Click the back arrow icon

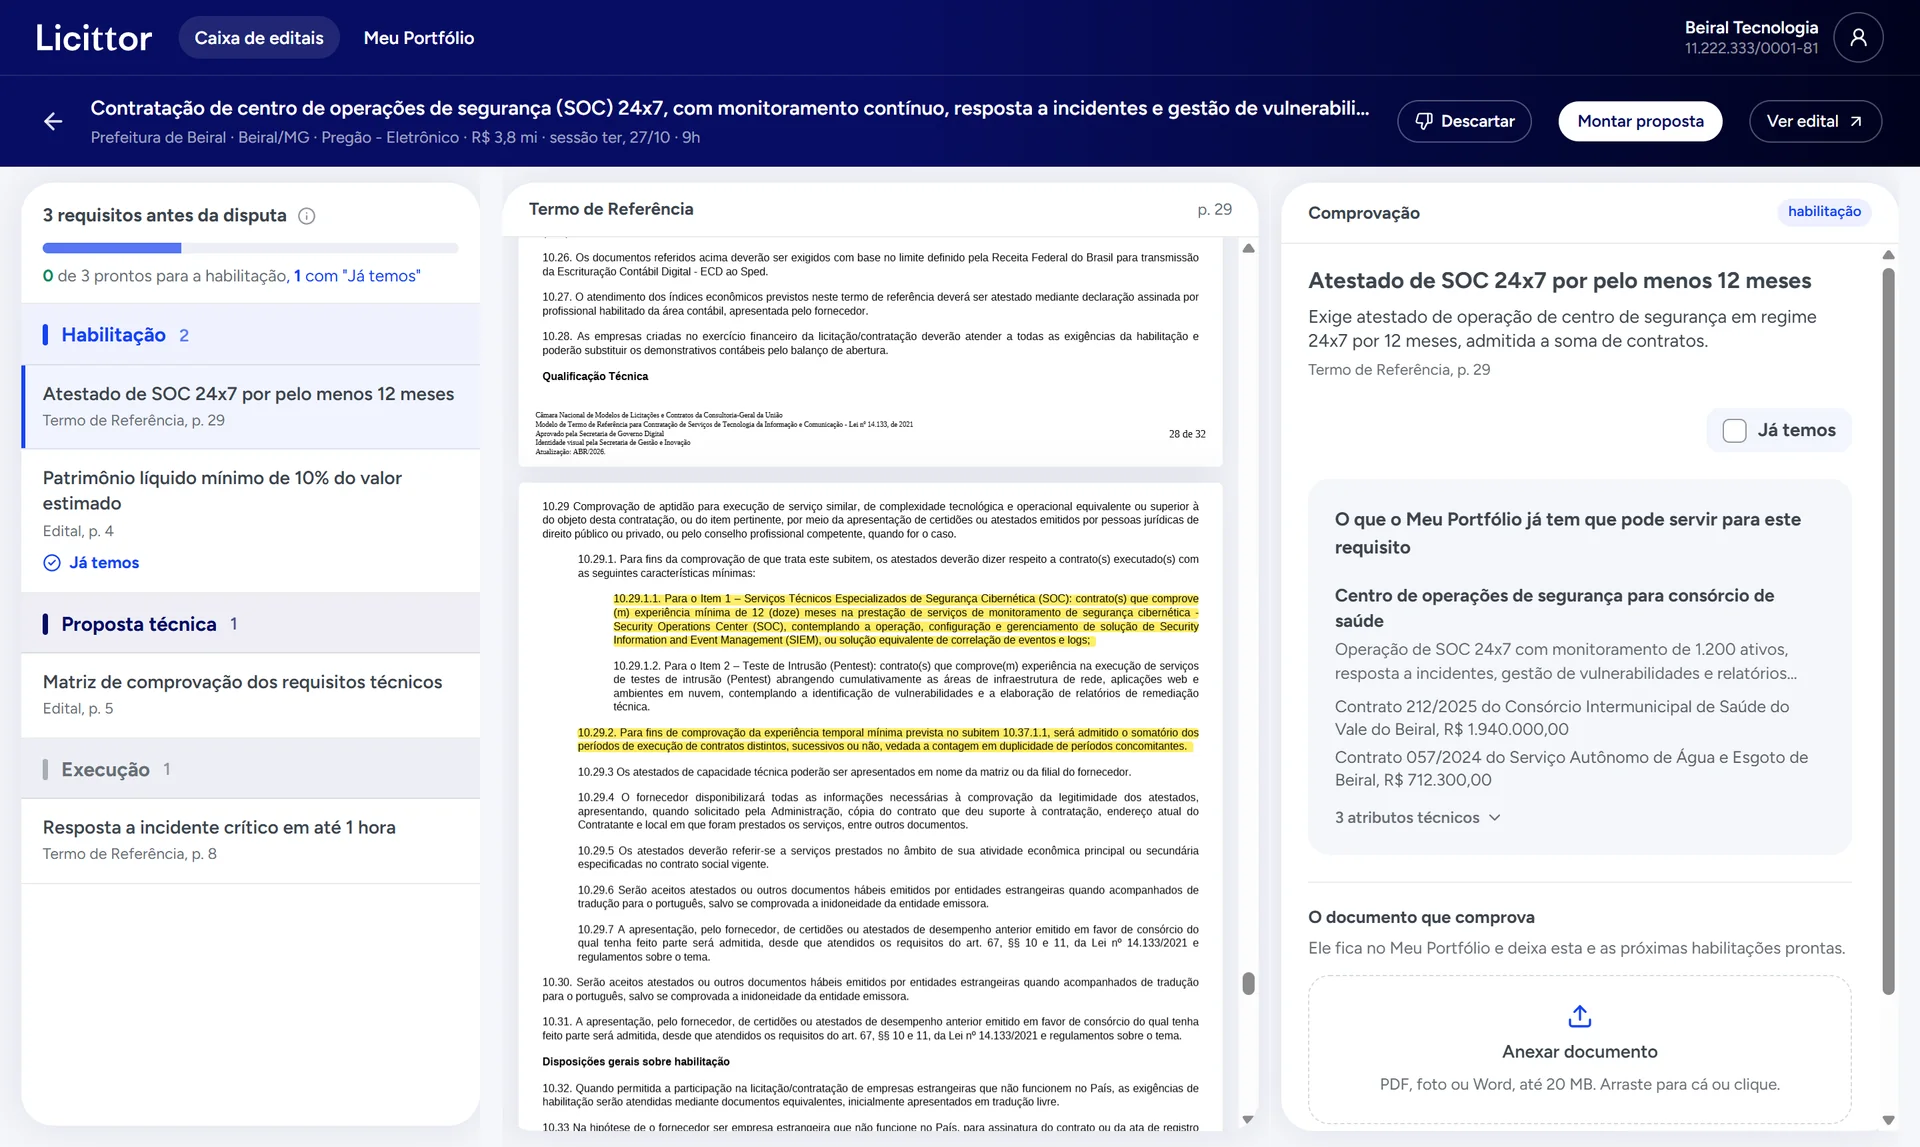coord(53,121)
